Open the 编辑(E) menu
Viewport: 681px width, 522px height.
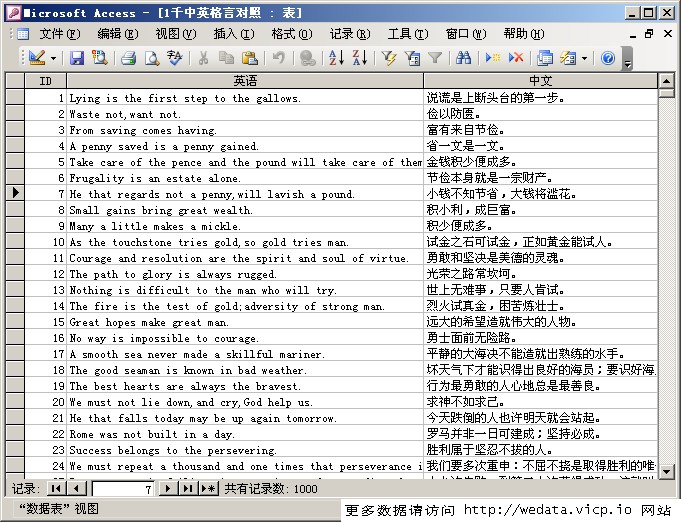118,33
